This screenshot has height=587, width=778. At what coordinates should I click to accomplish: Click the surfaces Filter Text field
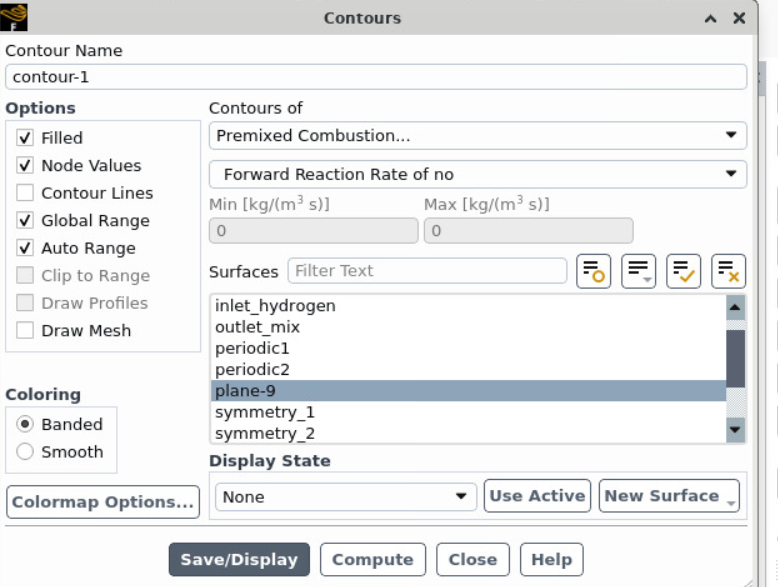click(x=427, y=271)
